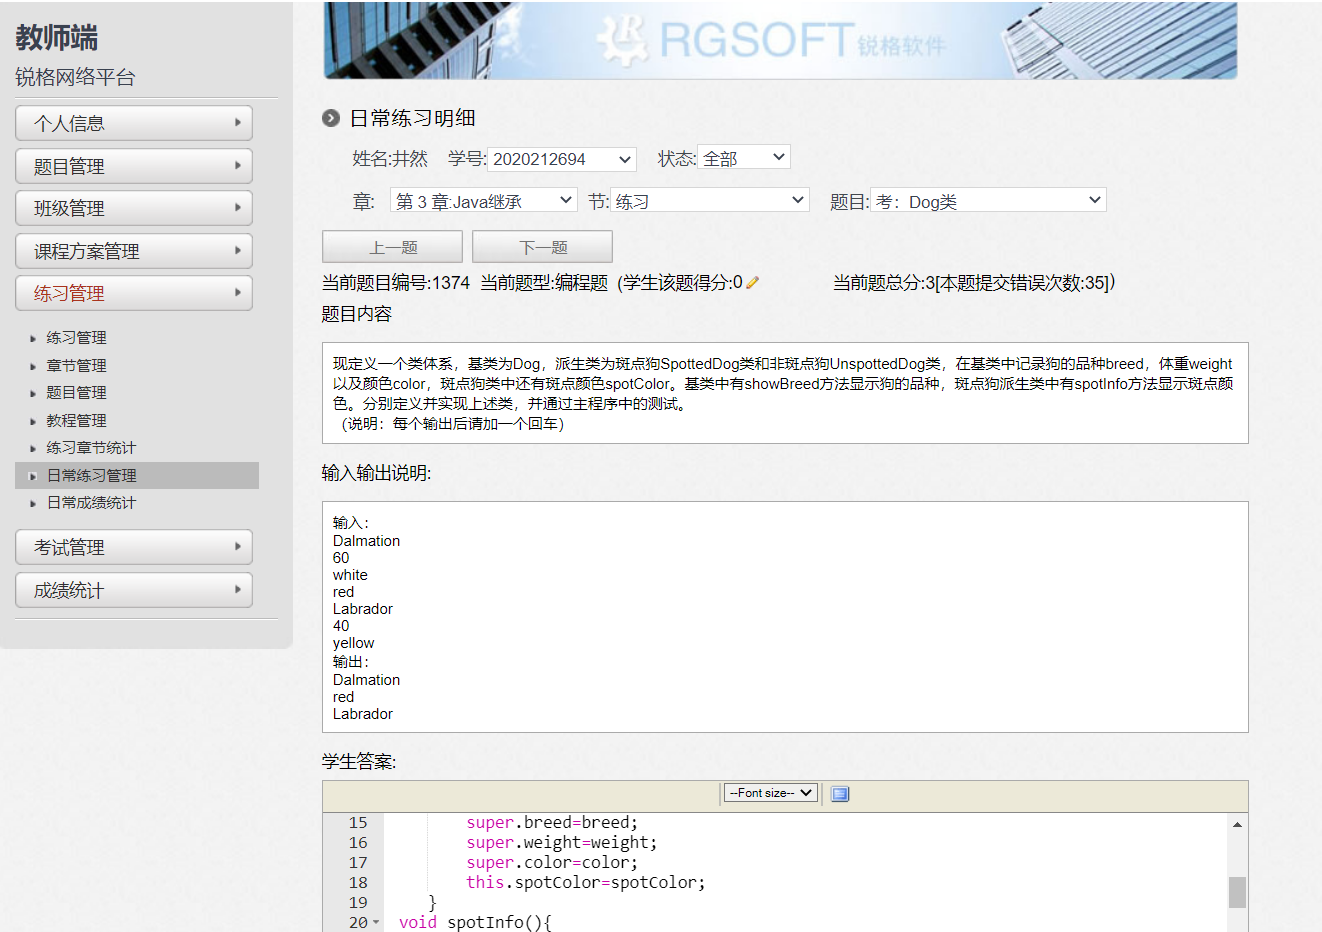Viewport: 1322px width, 932px height.
Task: Open the 学号 dropdown showing 2020212694
Action: click(x=563, y=159)
